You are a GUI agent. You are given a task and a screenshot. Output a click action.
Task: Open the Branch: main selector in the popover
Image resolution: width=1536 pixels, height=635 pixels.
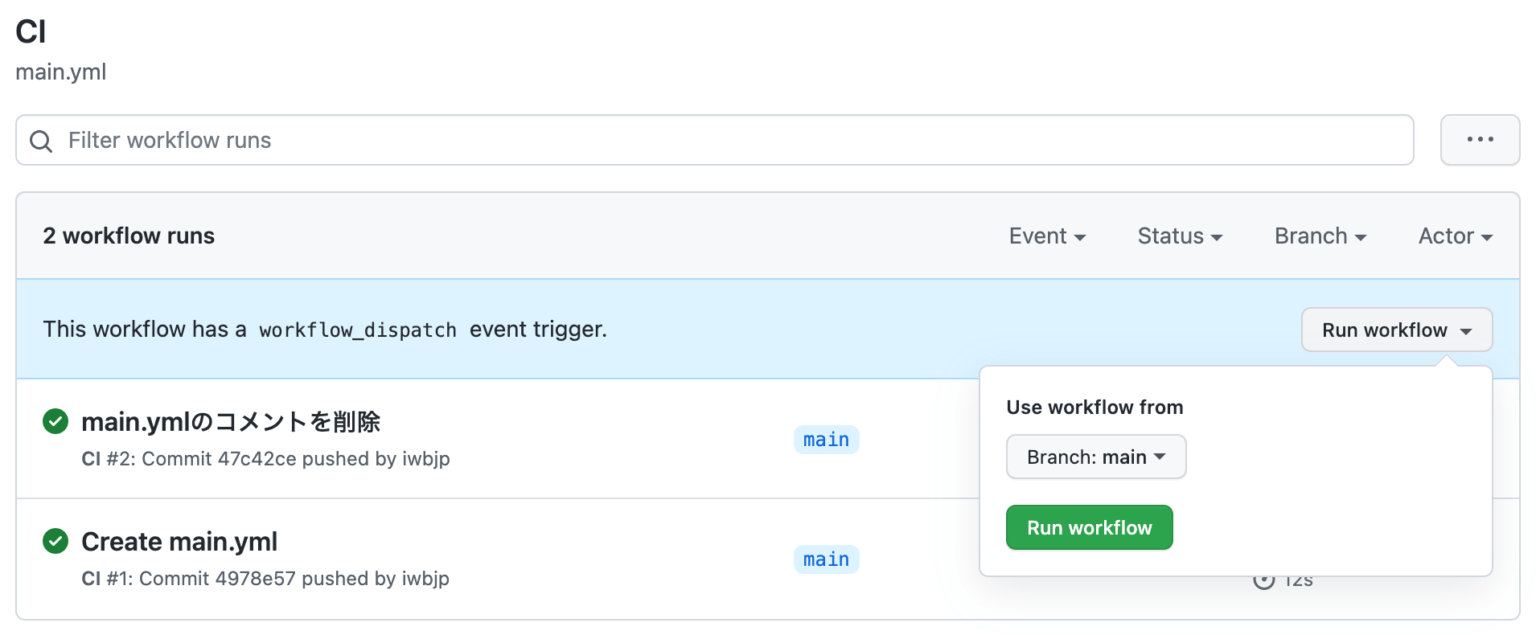pyautogui.click(x=1095, y=456)
